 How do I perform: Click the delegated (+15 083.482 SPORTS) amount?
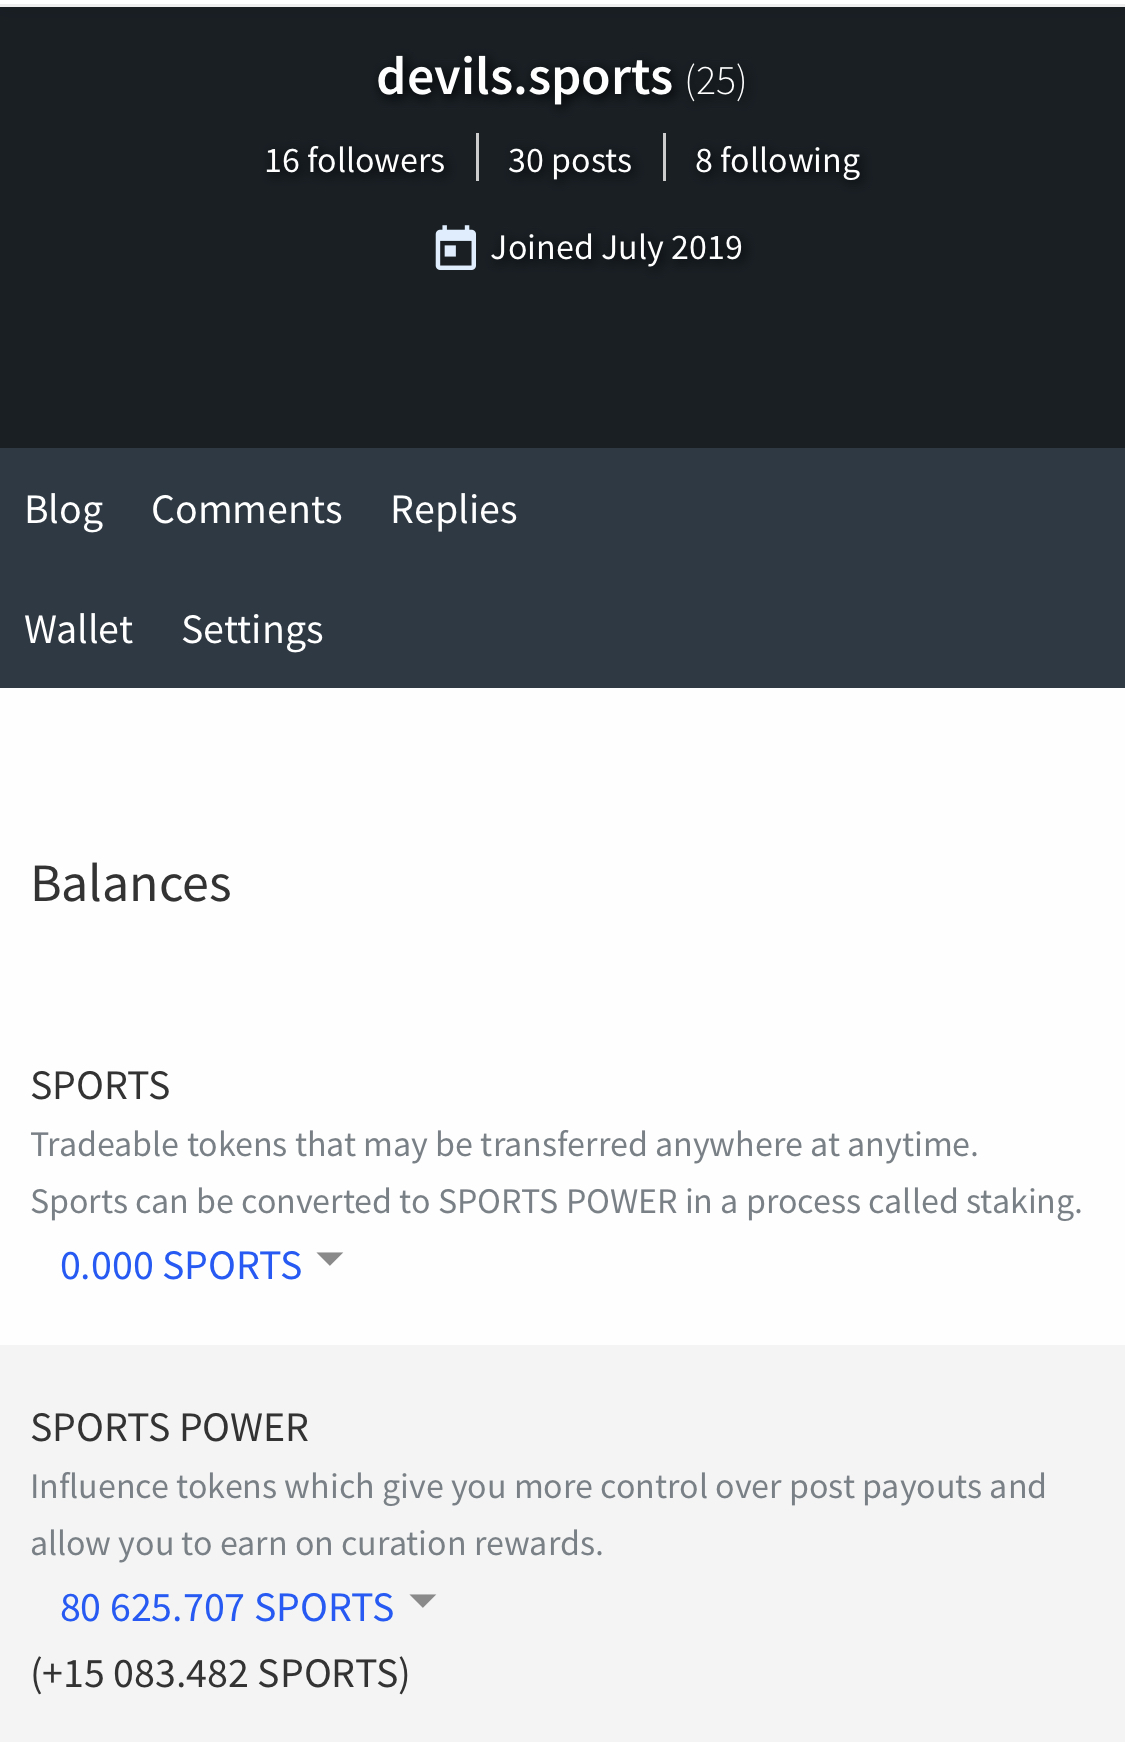220,1674
